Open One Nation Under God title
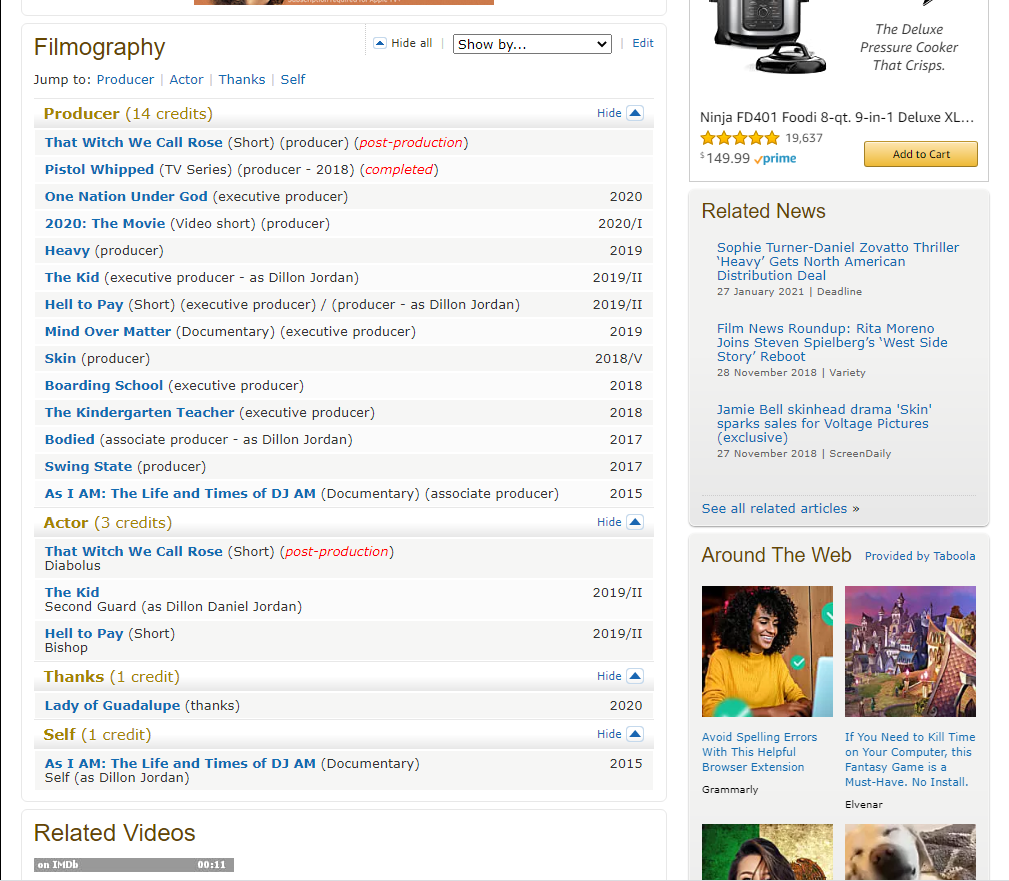 (125, 196)
